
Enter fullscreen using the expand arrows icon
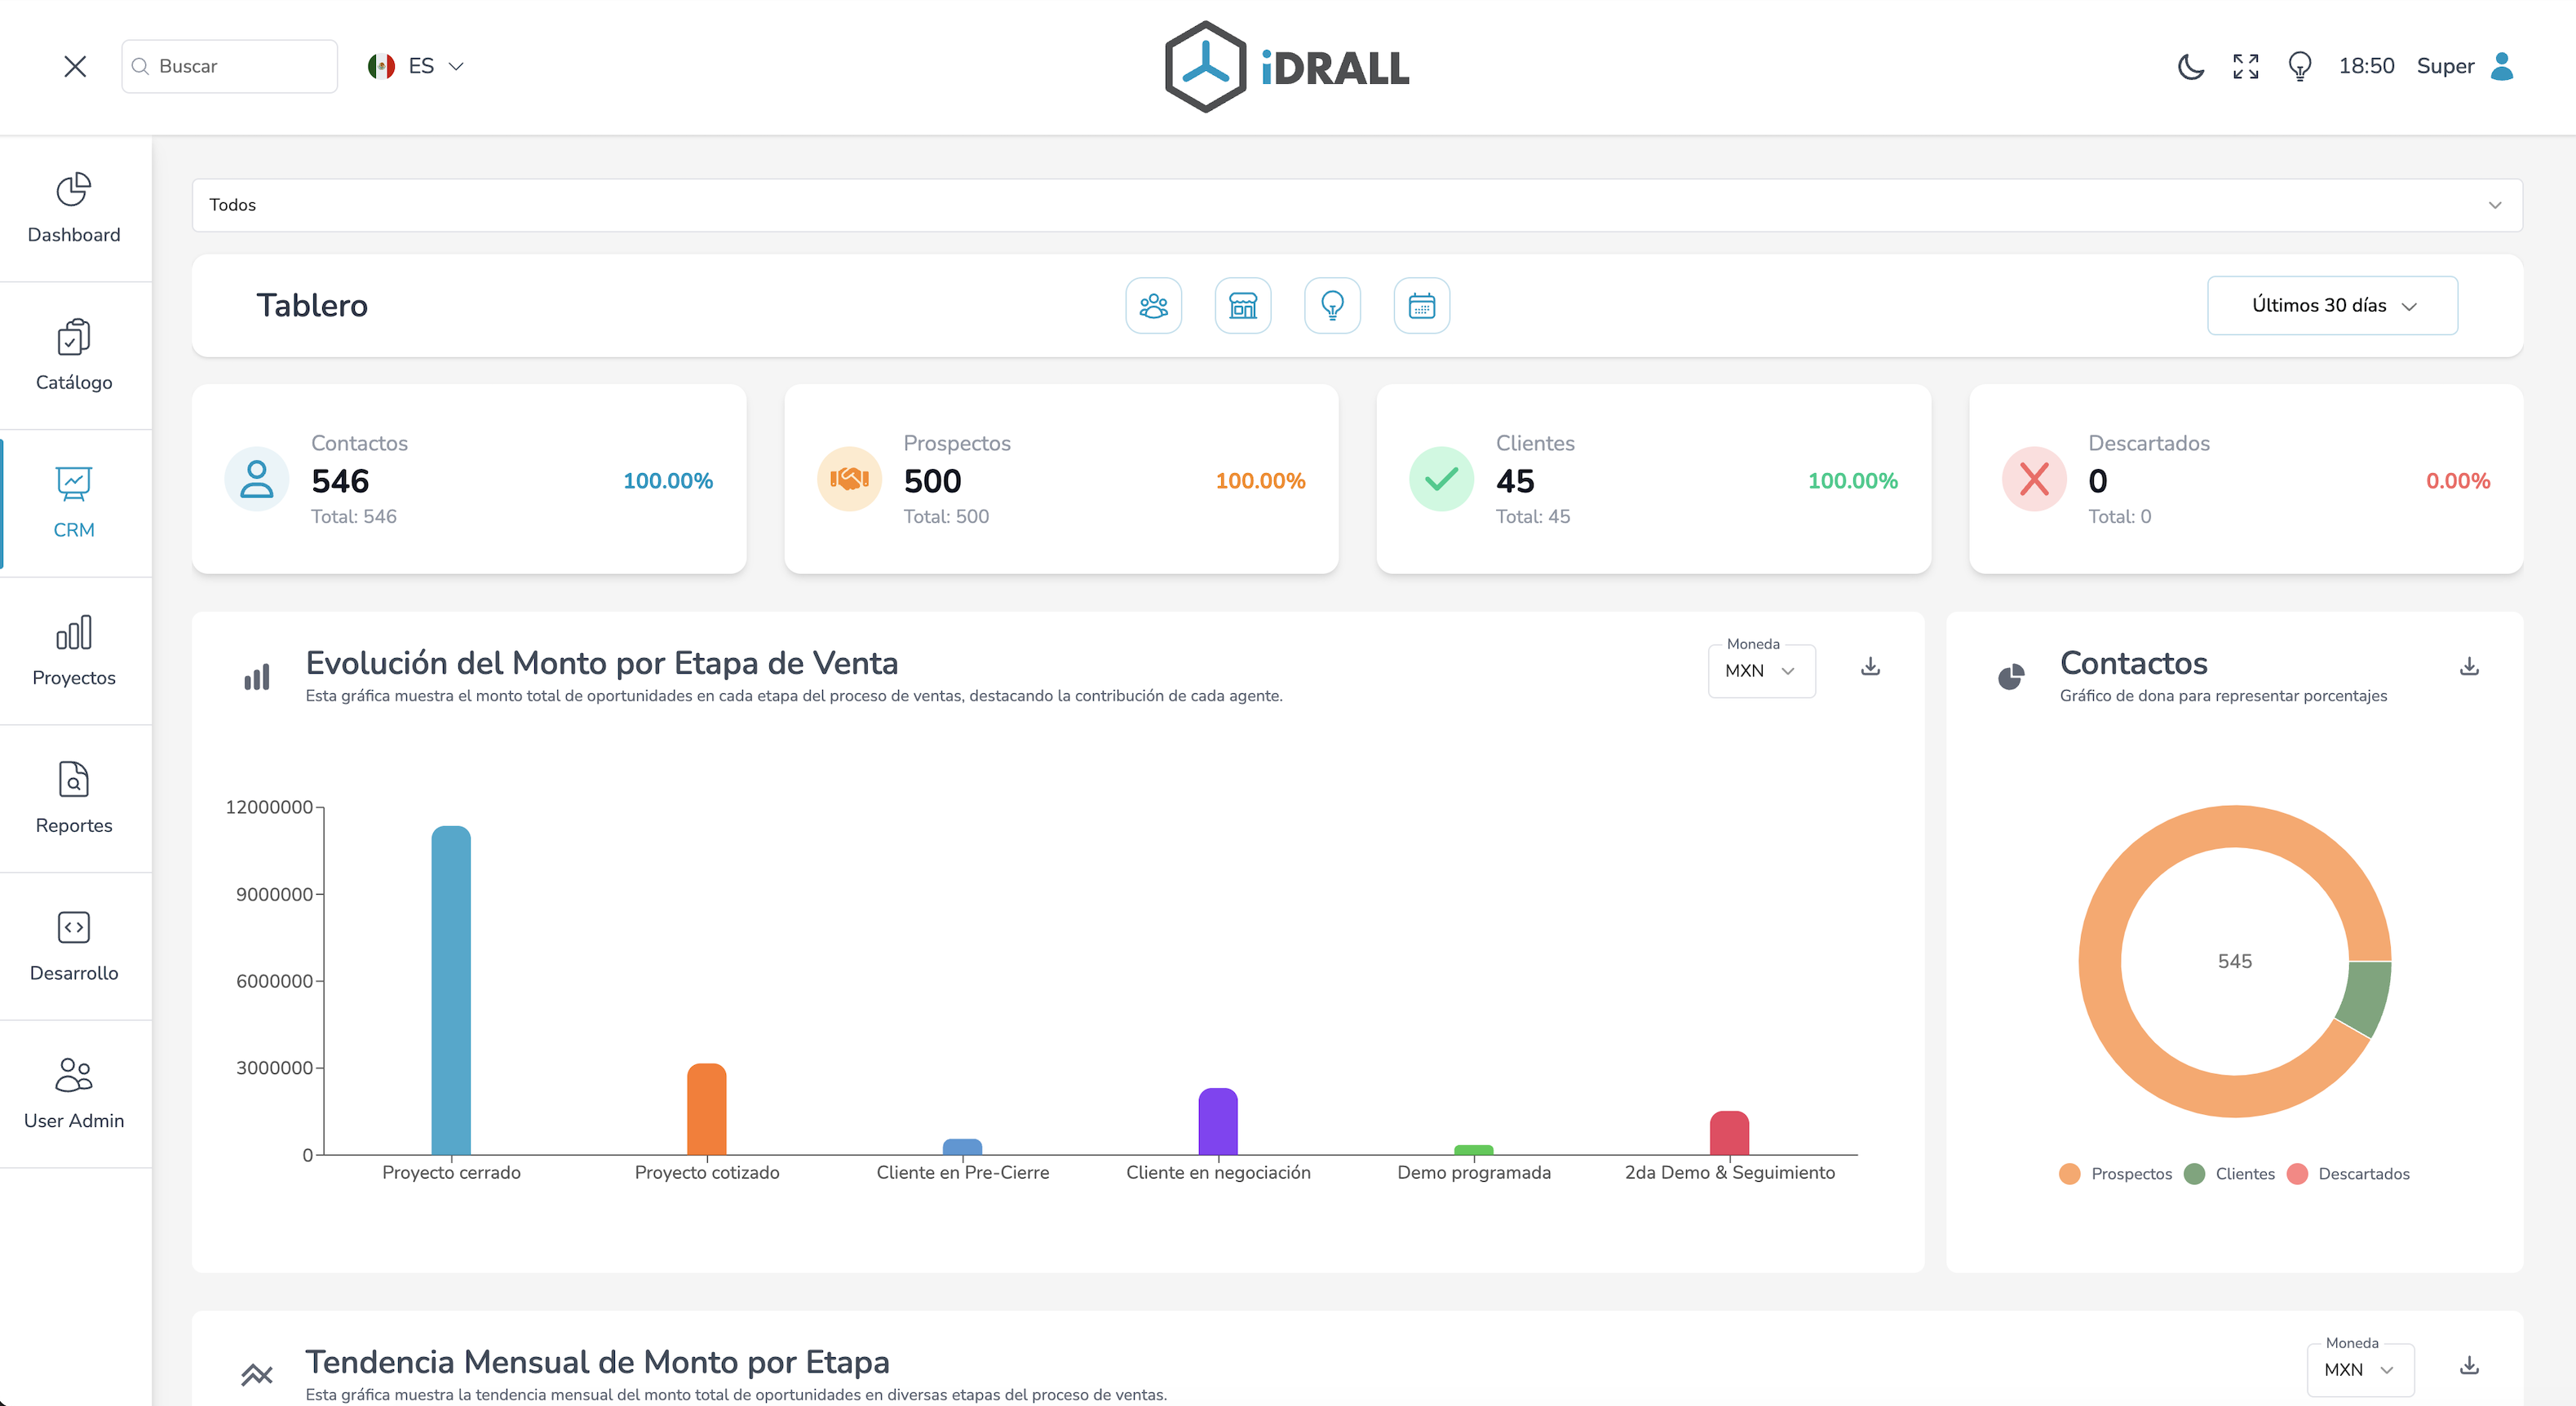point(2245,66)
